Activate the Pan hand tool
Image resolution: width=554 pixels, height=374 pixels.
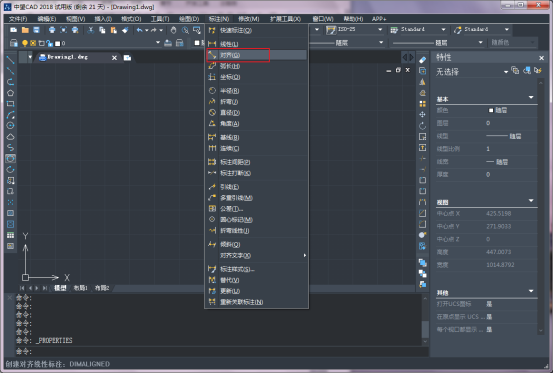173,30
